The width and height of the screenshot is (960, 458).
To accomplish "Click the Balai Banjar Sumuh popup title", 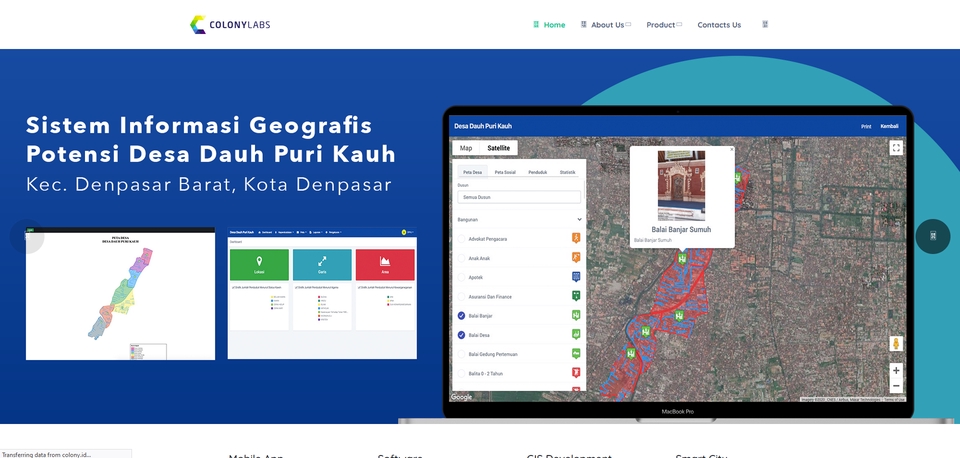I will 681,230.
